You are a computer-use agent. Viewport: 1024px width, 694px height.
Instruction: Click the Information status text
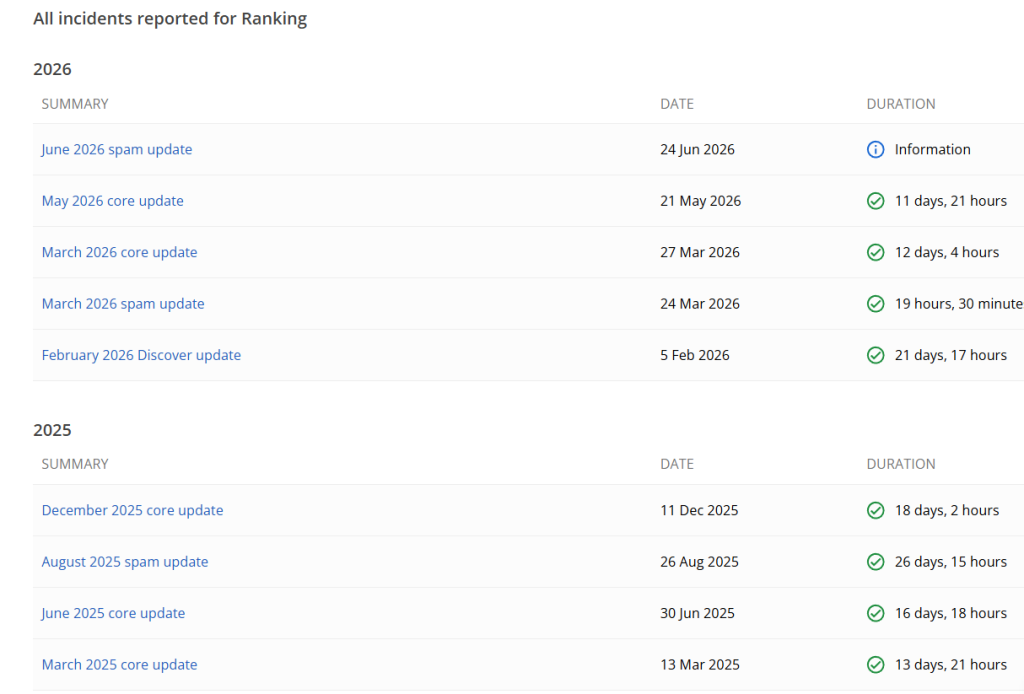(x=933, y=150)
